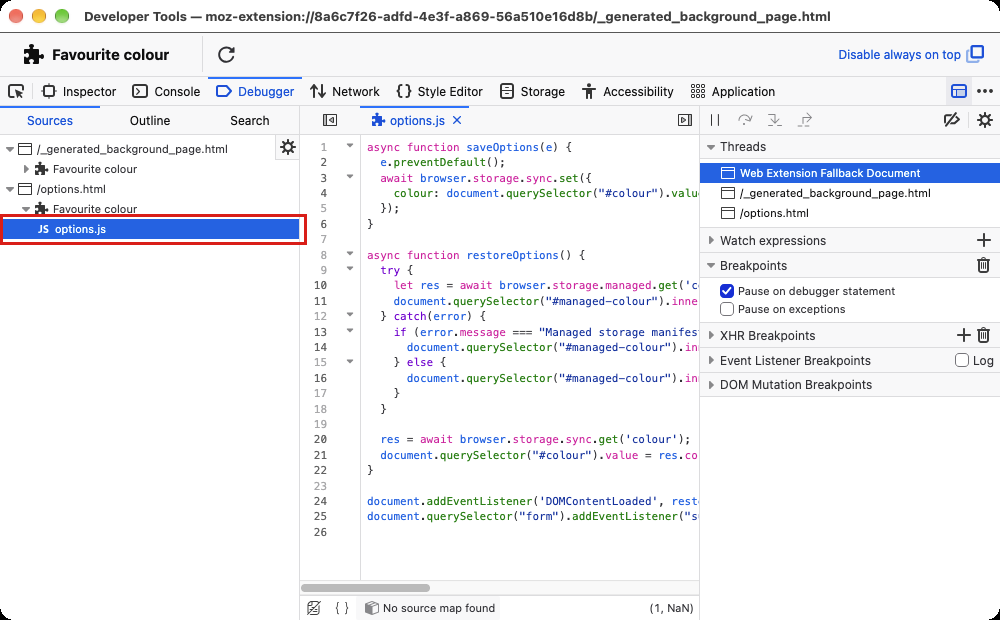1000x620 pixels.
Task: Click cursor position (1, NaN) text
Action: (x=671, y=608)
